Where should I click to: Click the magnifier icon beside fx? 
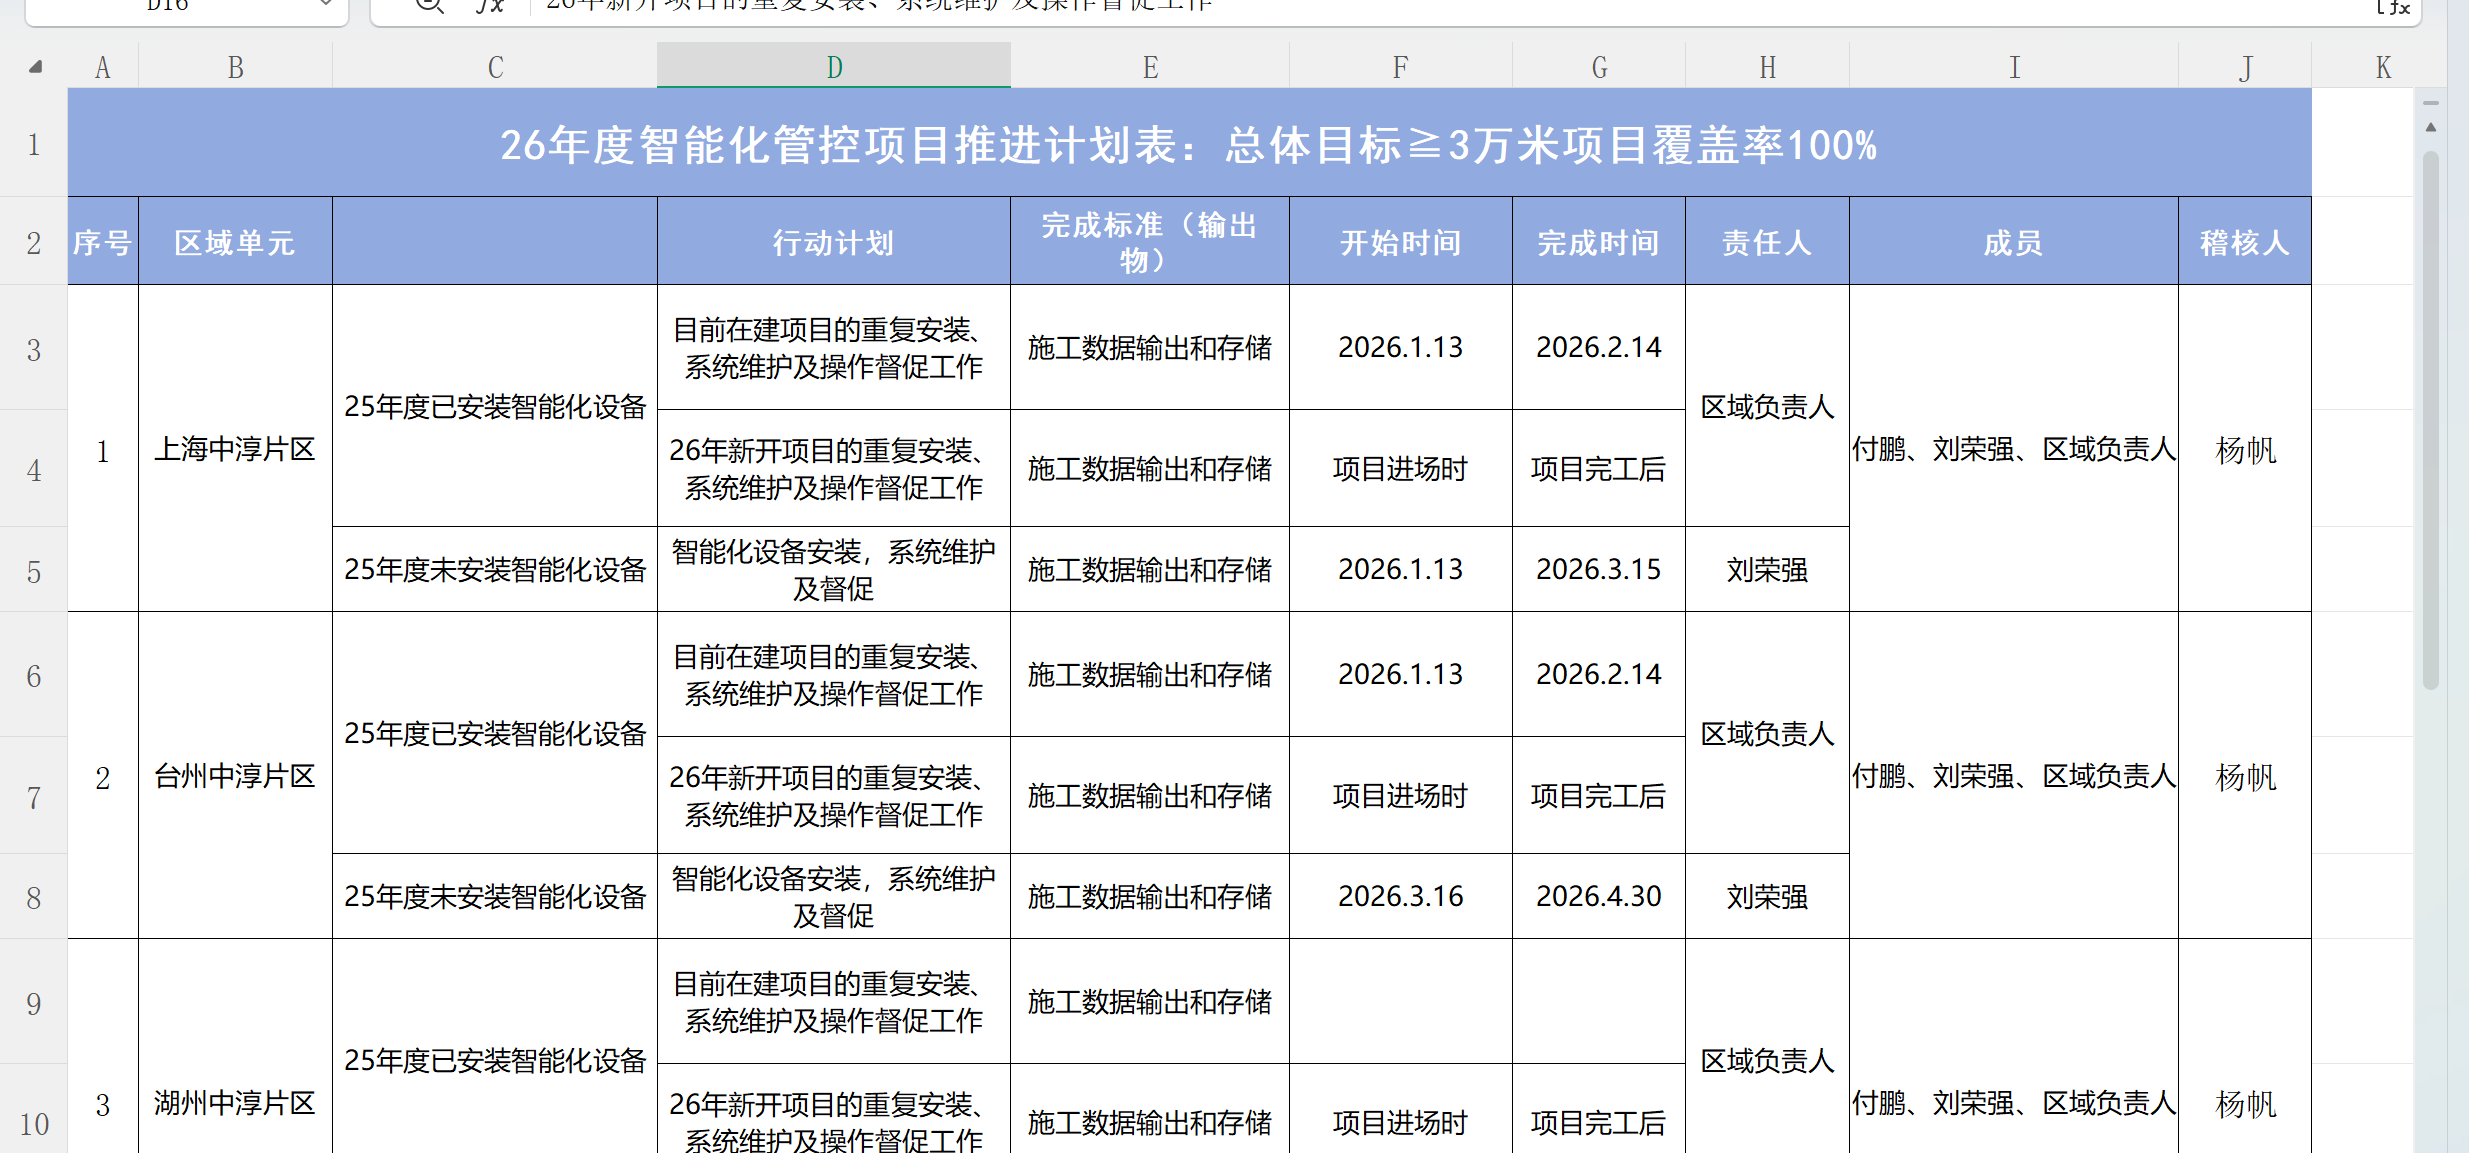429,5
